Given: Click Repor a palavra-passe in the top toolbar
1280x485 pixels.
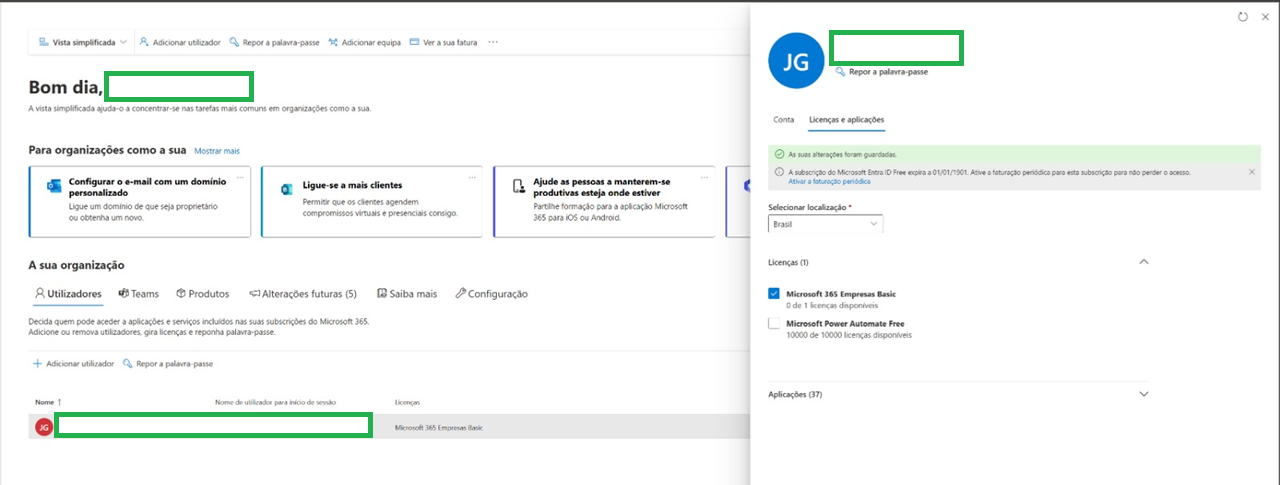Looking at the screenshot, I should [274, 43].
